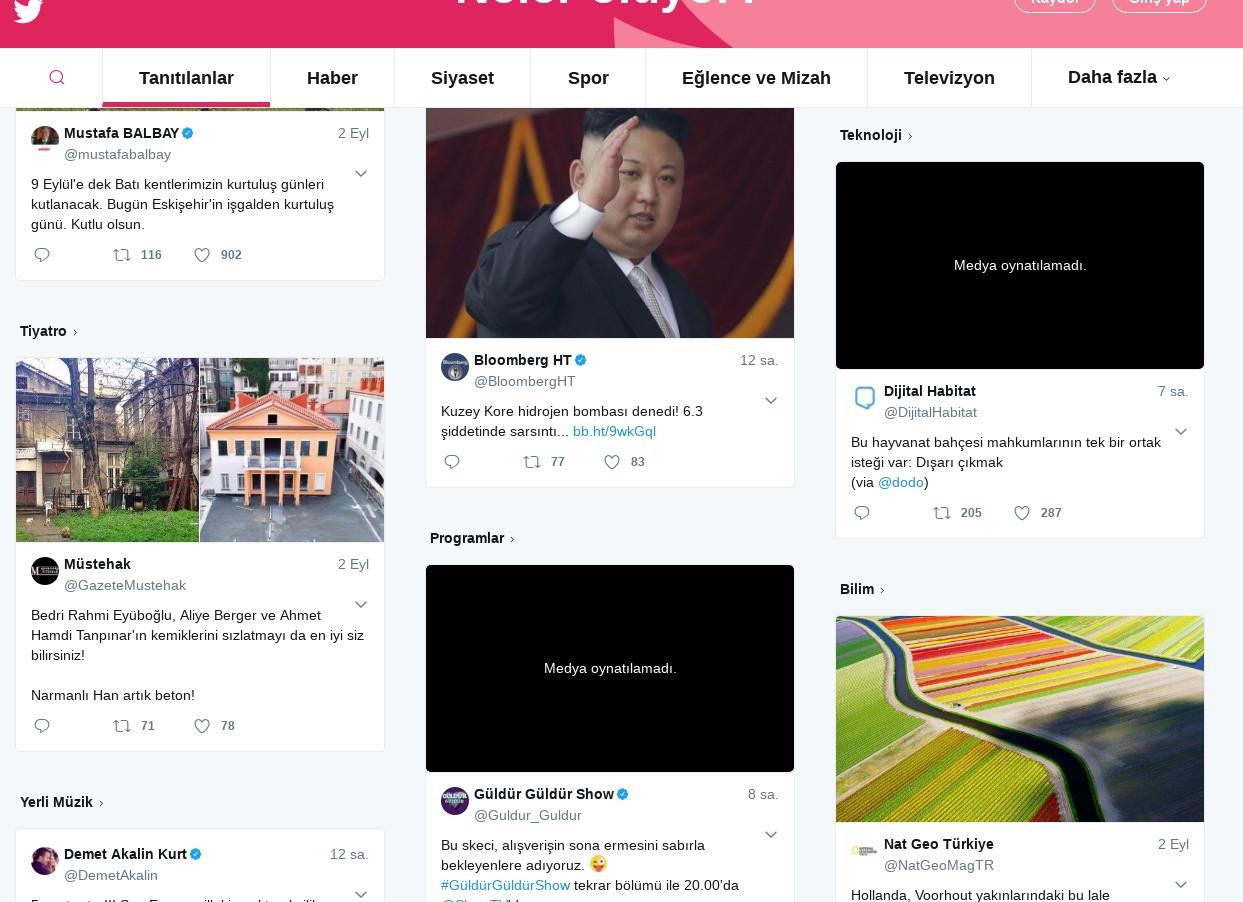The image size is (1243, 902).
Task: Open the menu on Nat Geo Türkiye's tweet
Action: (1181, 885)
